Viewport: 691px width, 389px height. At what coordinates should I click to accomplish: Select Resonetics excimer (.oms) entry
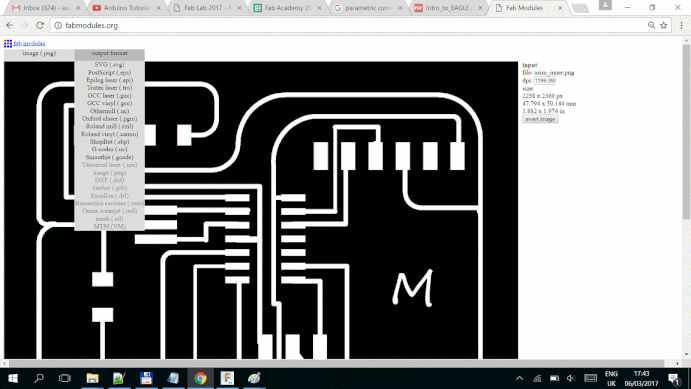tap(109, 204)
